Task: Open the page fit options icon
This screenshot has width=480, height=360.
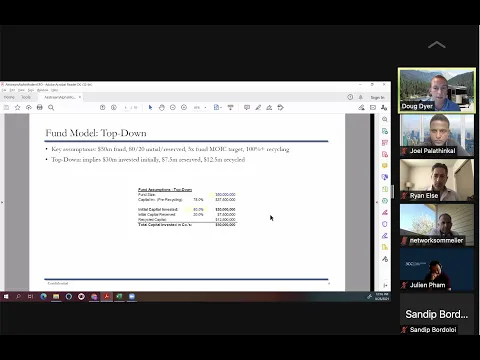Action: click(x=217, y=107)
